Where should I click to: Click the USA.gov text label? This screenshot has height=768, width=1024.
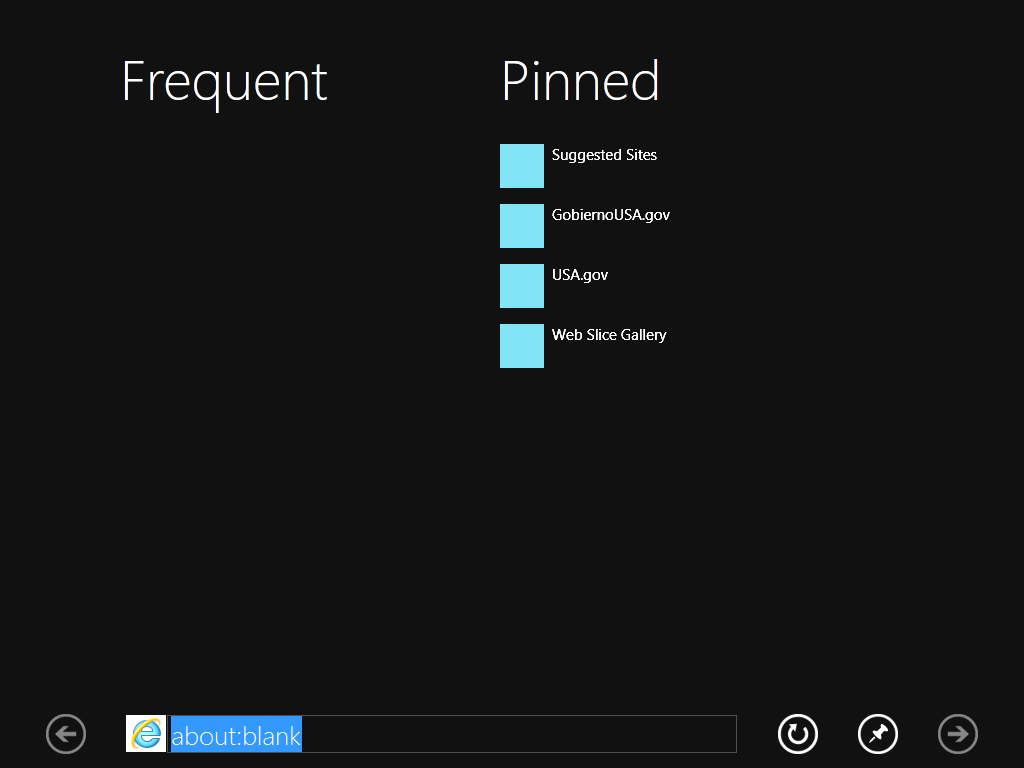tap(580, 275)
